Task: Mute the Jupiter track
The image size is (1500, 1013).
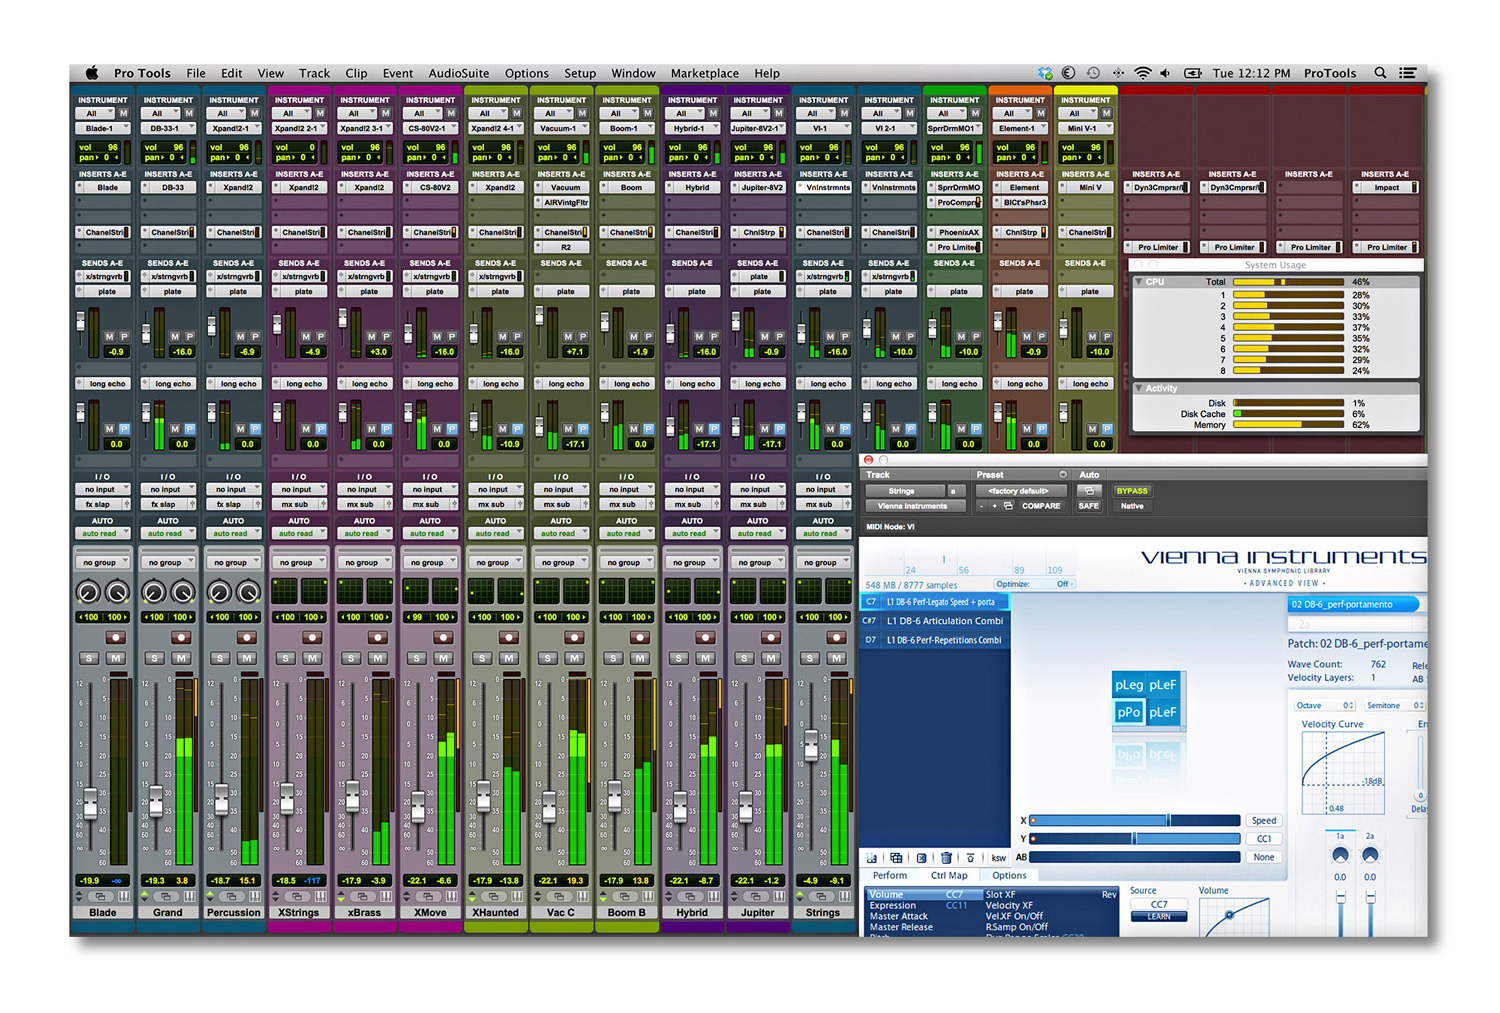Action: pyautogui.click(x=770, y=658)
